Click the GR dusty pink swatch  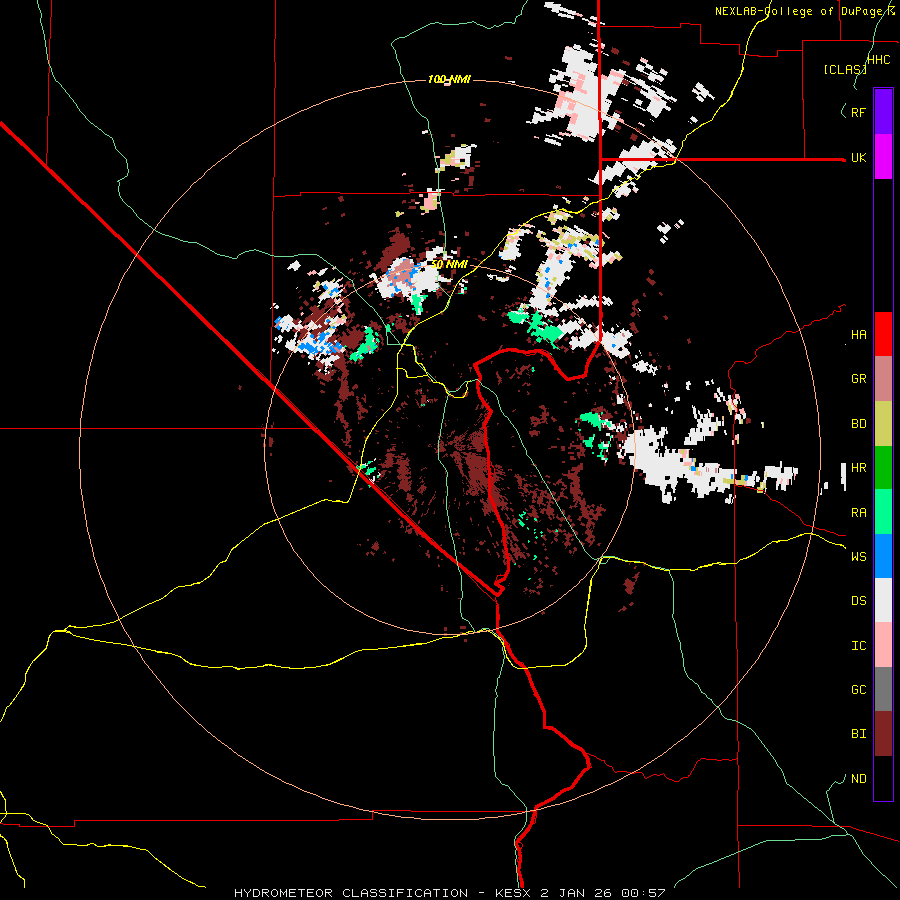coord(883,379)
